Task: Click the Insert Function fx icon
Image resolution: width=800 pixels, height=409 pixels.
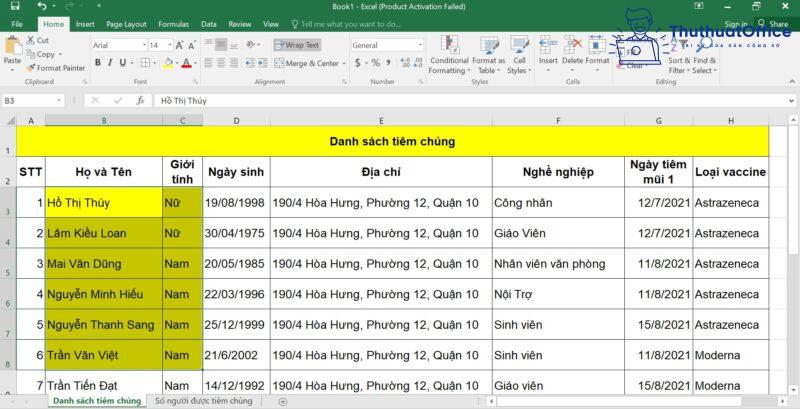Action: coord(140,100)
